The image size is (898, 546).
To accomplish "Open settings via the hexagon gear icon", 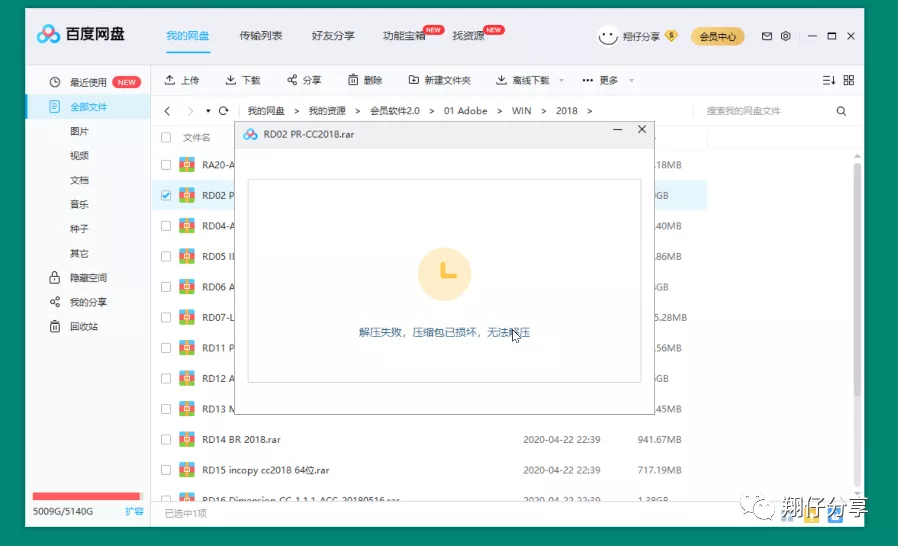I will (786, 36).
